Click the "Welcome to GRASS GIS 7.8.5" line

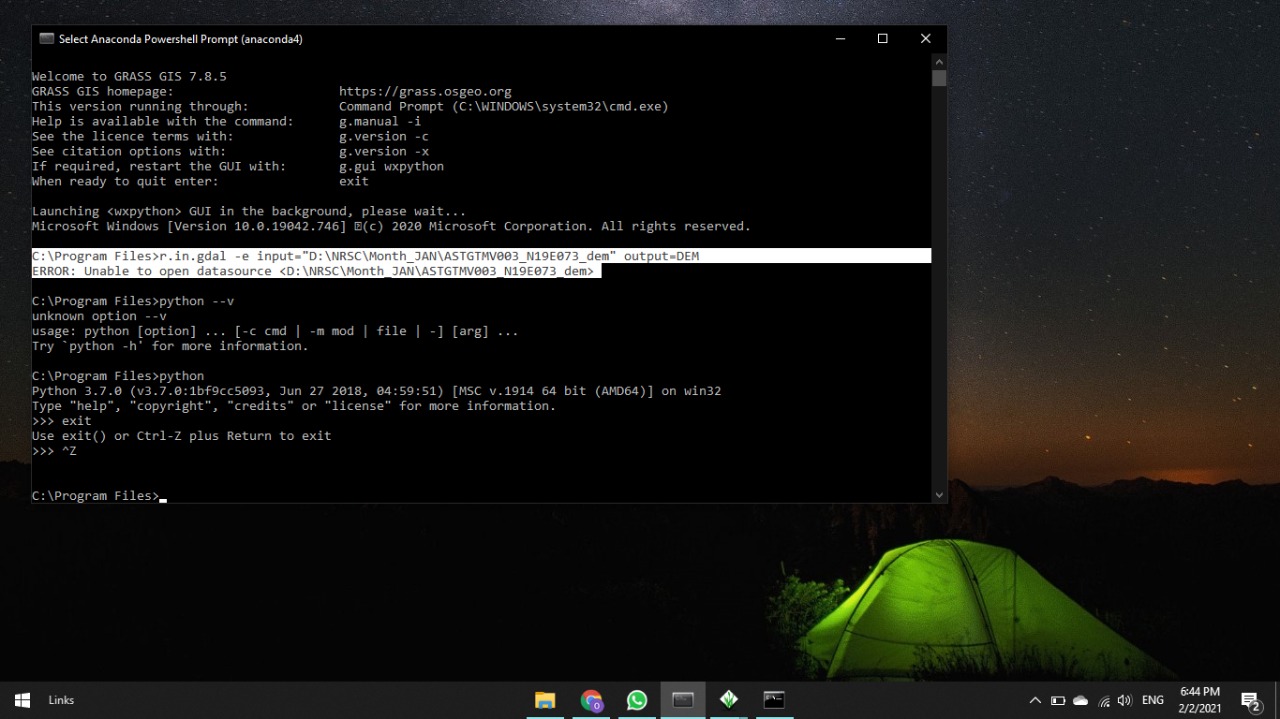tap(129, 76)
